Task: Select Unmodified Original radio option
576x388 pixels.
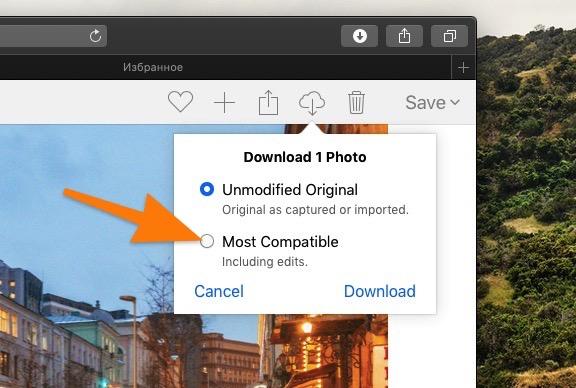Action: click(x=207, y=189)
